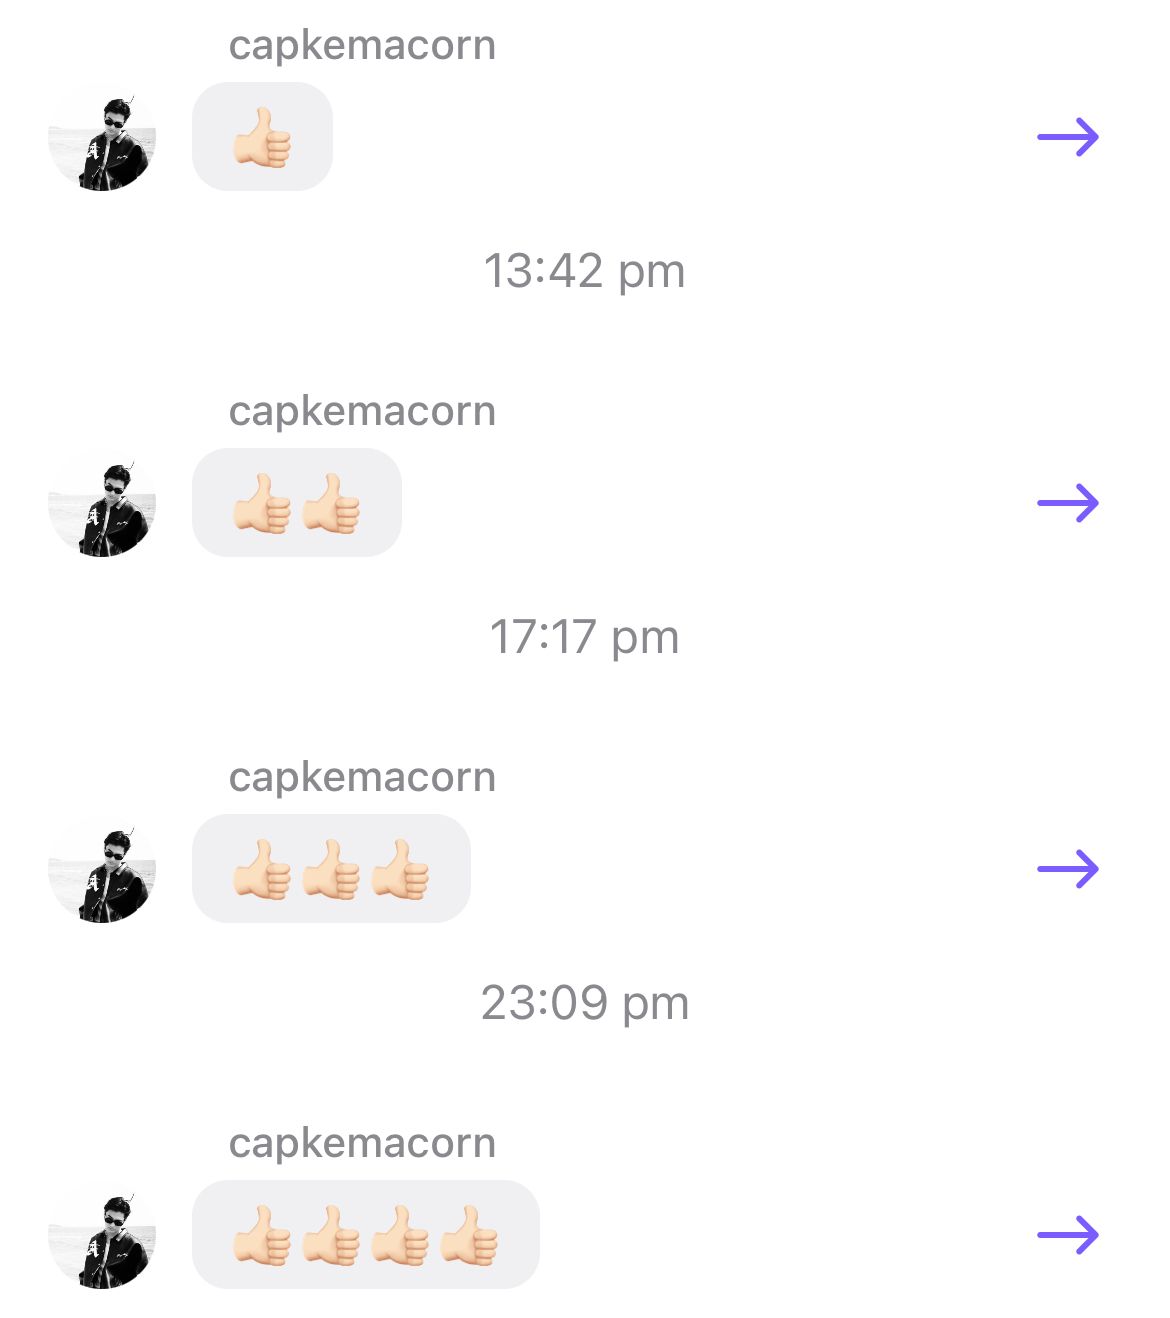Click the 23:09 pm timestamp
The width and height of the screenshot is (1170, 1318).
click(585, 1003)
